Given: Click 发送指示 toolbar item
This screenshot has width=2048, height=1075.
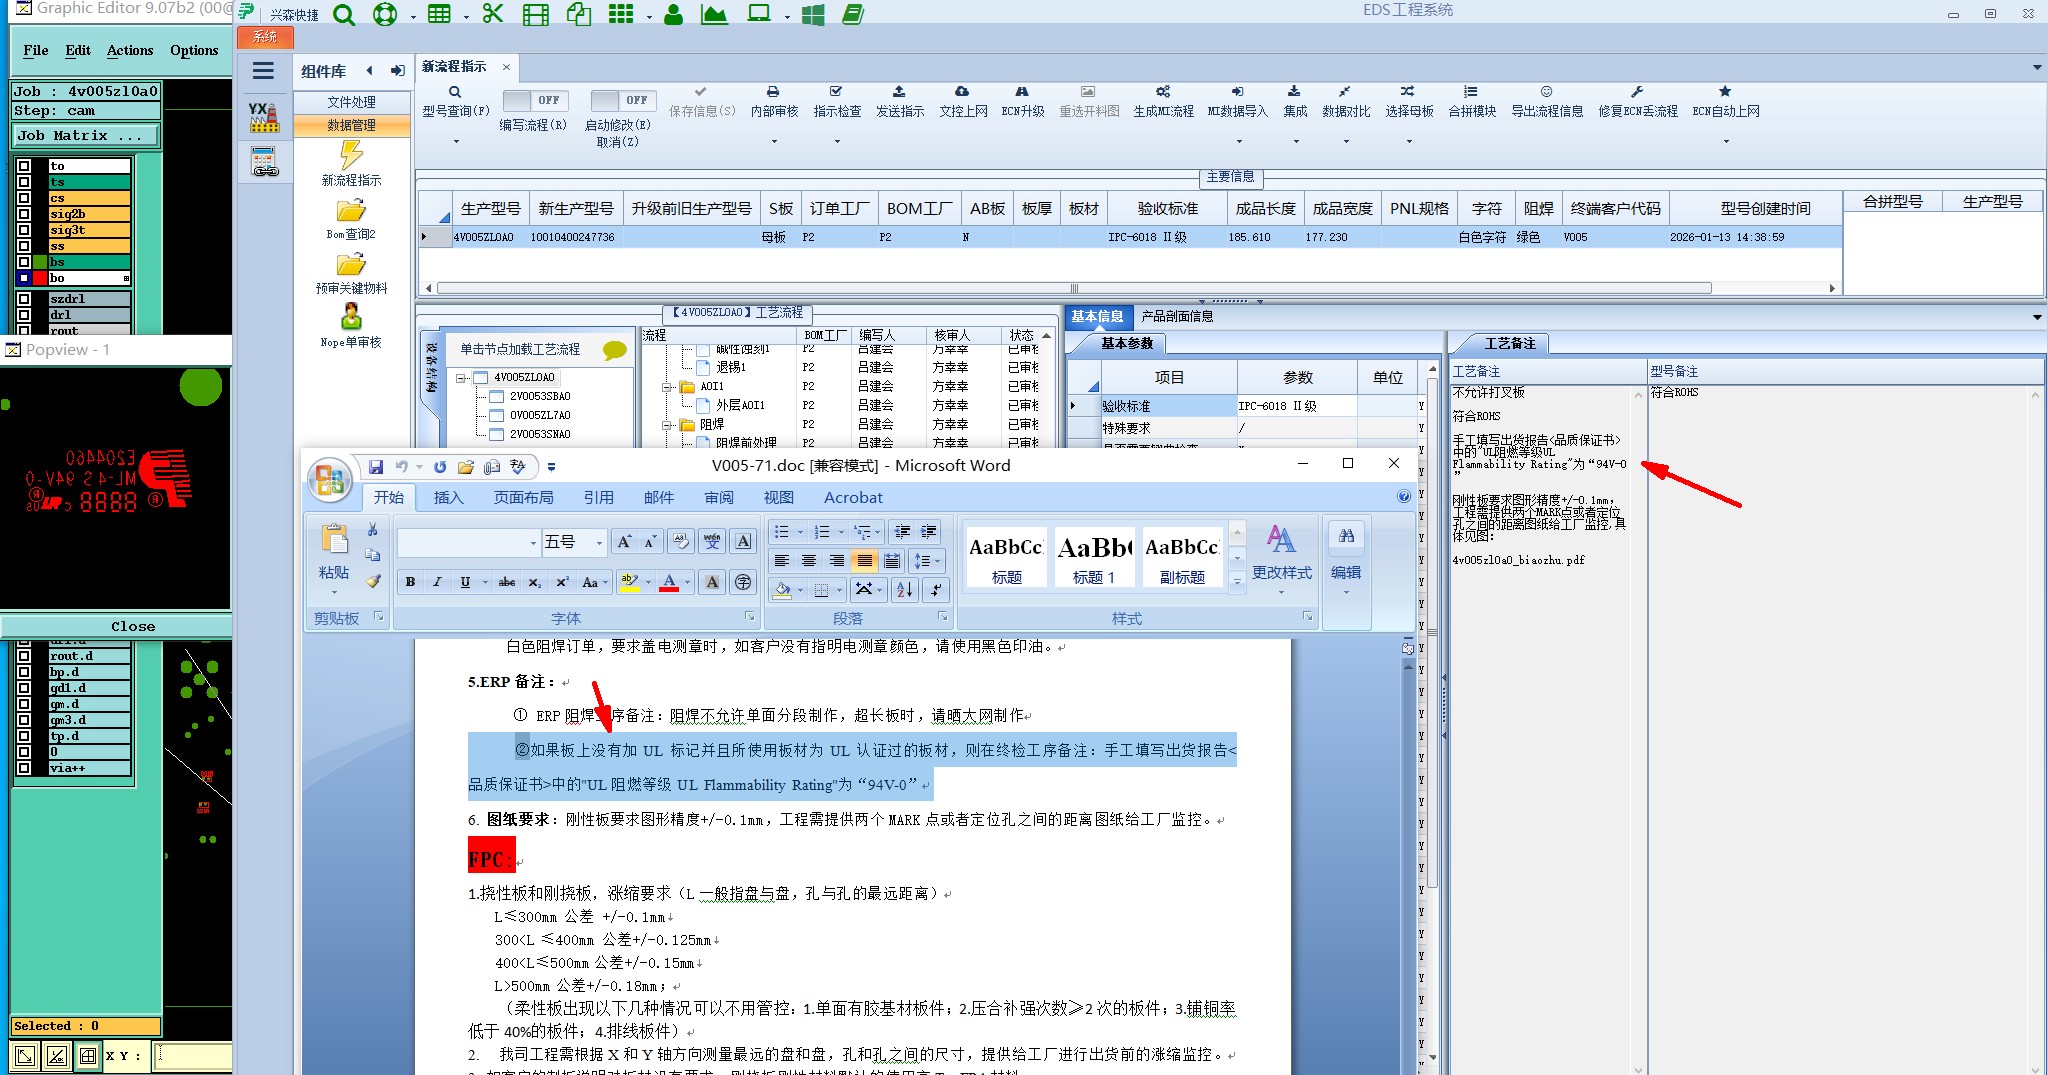Looking at the screenshot, I should pyautogui.click(x=899, y=102).
